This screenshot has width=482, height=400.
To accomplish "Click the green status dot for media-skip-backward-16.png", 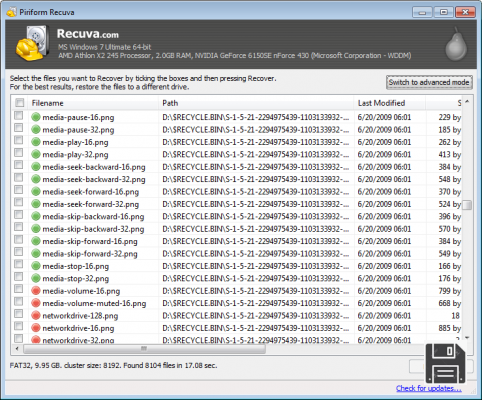I will coord(36,216).
